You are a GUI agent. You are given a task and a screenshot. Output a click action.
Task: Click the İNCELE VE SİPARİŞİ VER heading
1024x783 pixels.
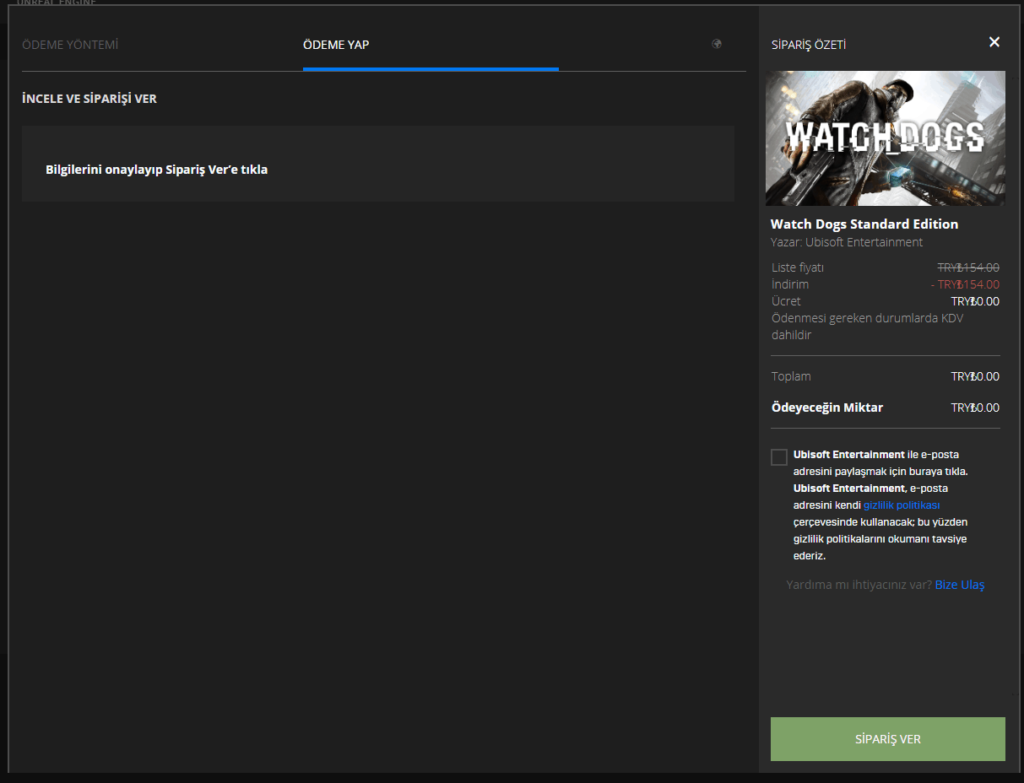pyautogui.click(x=89, y=99)
